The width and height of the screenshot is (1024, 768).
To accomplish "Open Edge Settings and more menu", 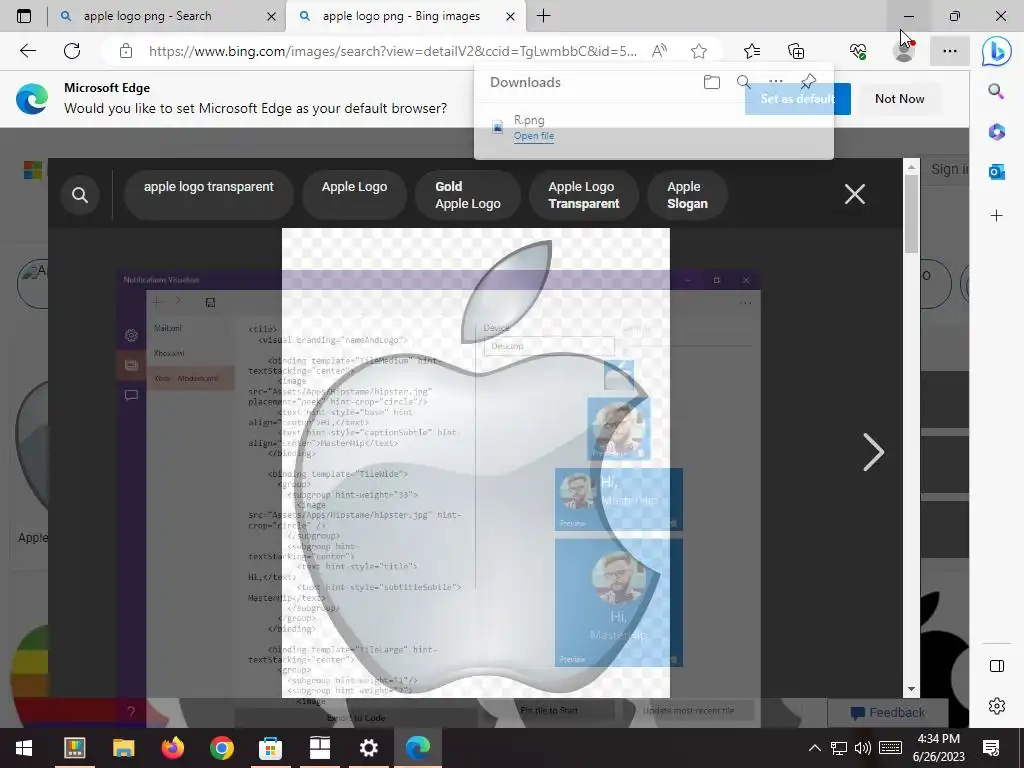I will [950, 51].
